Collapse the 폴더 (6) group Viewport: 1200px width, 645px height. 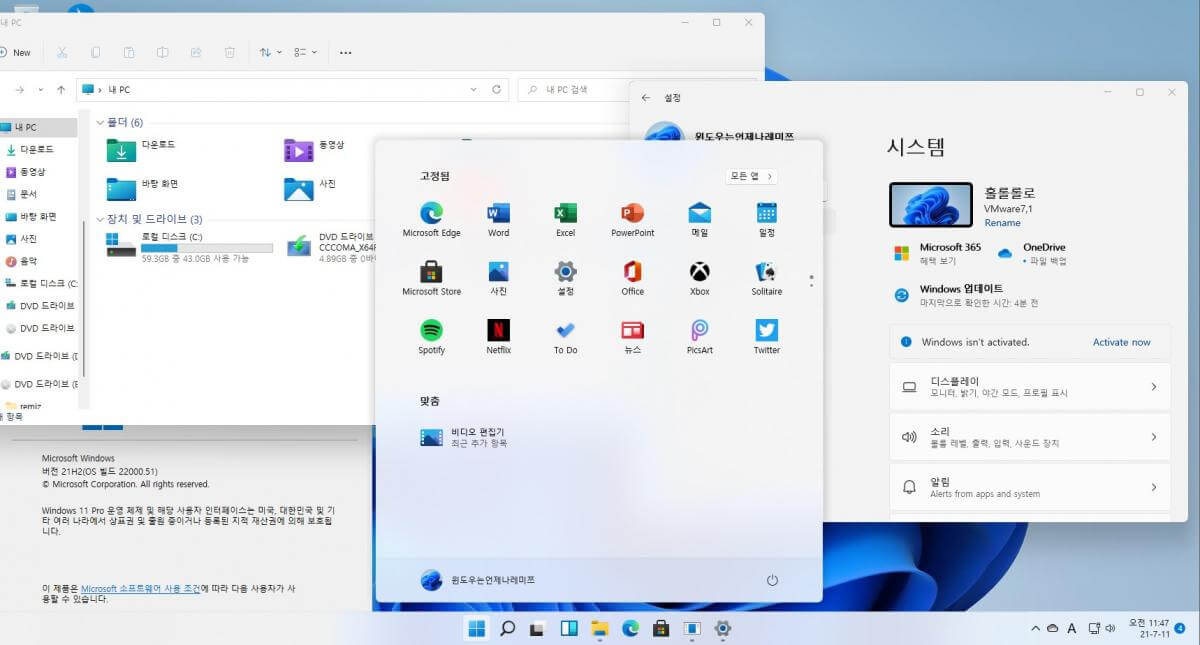pos(100,122)
